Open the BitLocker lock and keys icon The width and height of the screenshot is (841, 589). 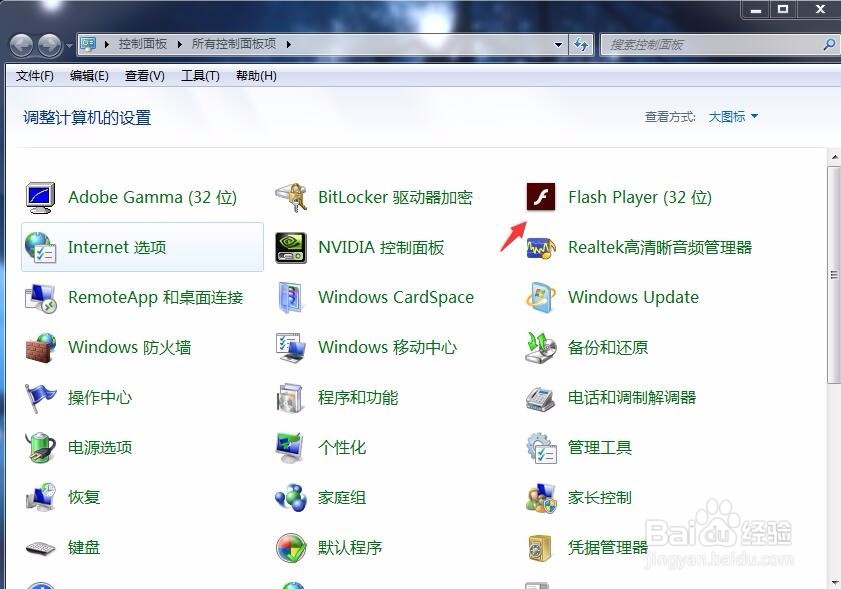coord(291,197)
